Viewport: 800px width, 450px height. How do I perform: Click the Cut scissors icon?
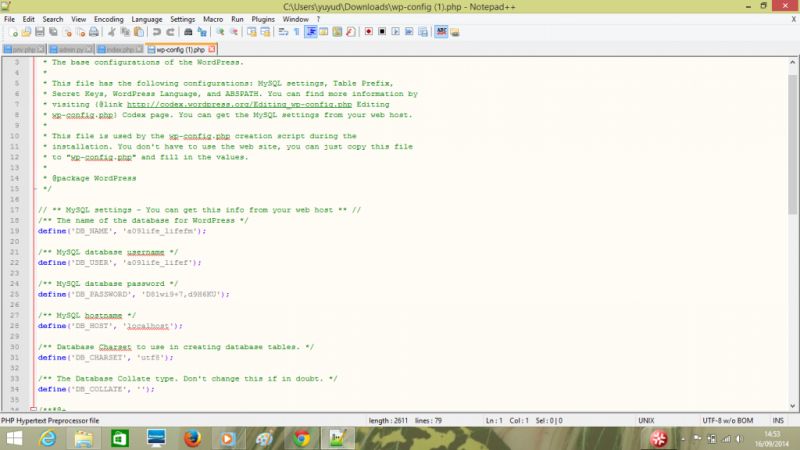click(x=111, y=32)
